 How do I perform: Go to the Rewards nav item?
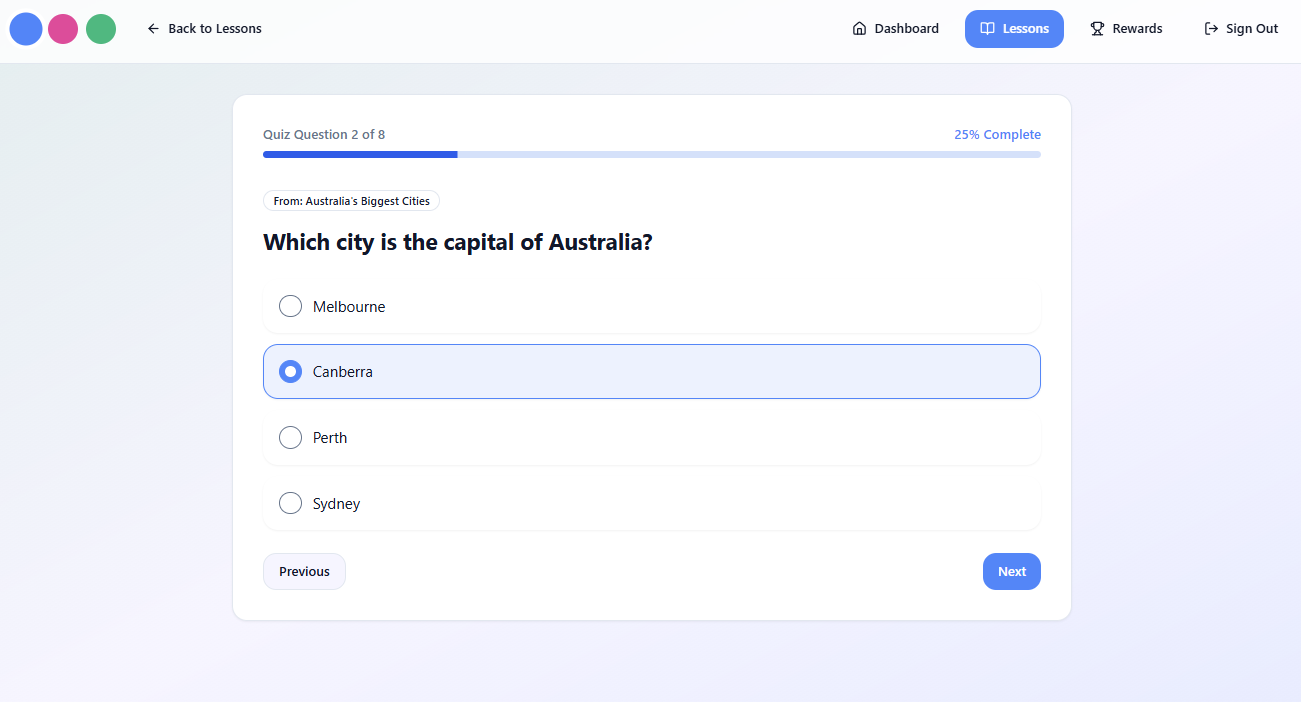point(1126,29)
